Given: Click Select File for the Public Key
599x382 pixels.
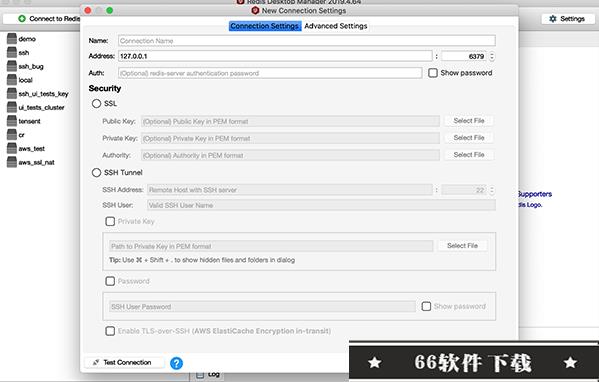Looking at the screenshot, I should click(x=469, y=121).
